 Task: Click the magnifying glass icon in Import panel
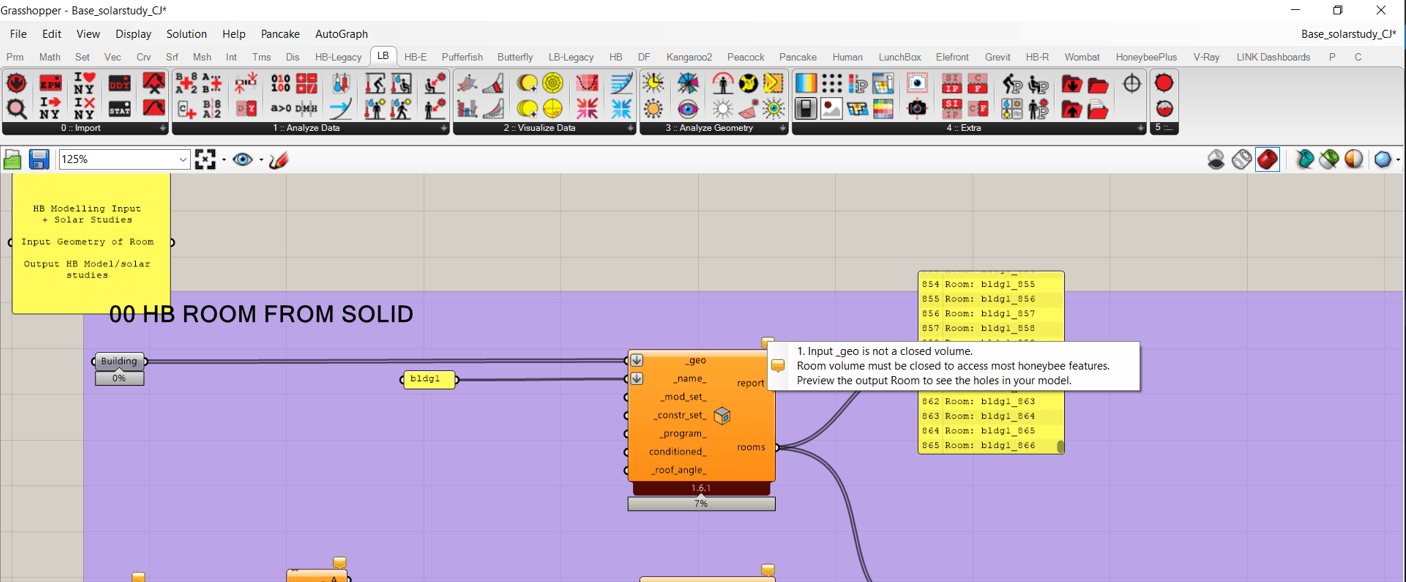16,108
